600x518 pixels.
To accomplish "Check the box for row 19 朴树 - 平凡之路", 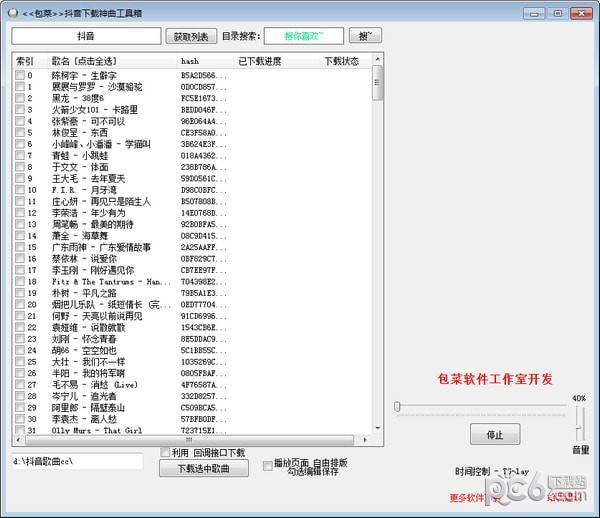I will tap(20, 293).
